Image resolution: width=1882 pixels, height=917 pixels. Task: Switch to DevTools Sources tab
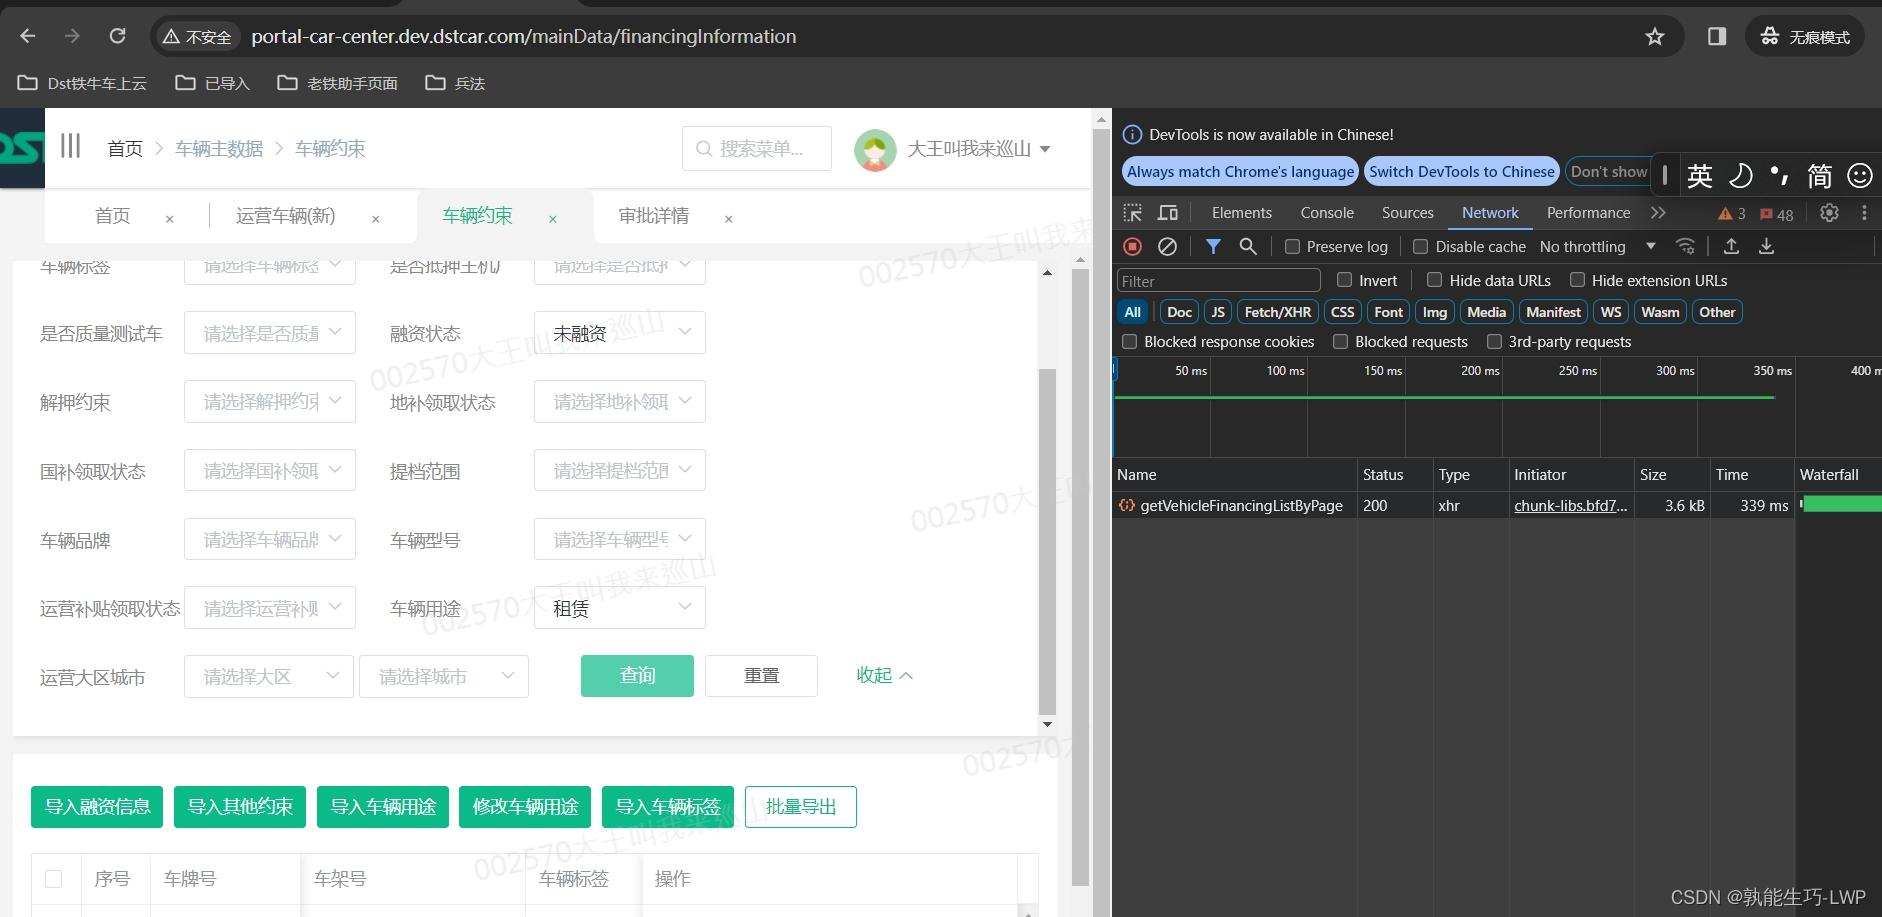tap(1408, 213)
